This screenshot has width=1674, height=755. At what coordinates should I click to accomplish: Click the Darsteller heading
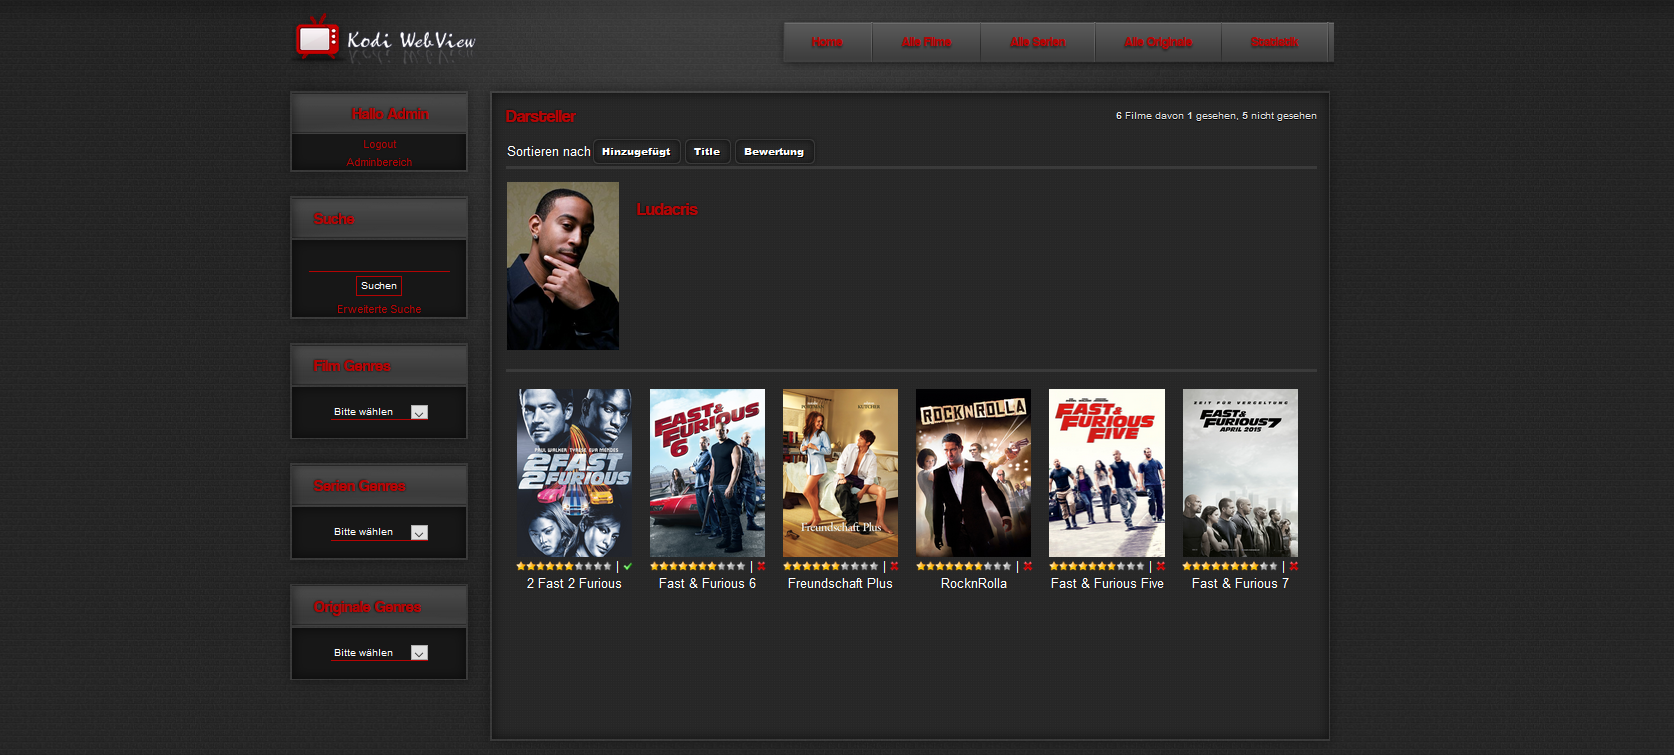tap(541, 116)
